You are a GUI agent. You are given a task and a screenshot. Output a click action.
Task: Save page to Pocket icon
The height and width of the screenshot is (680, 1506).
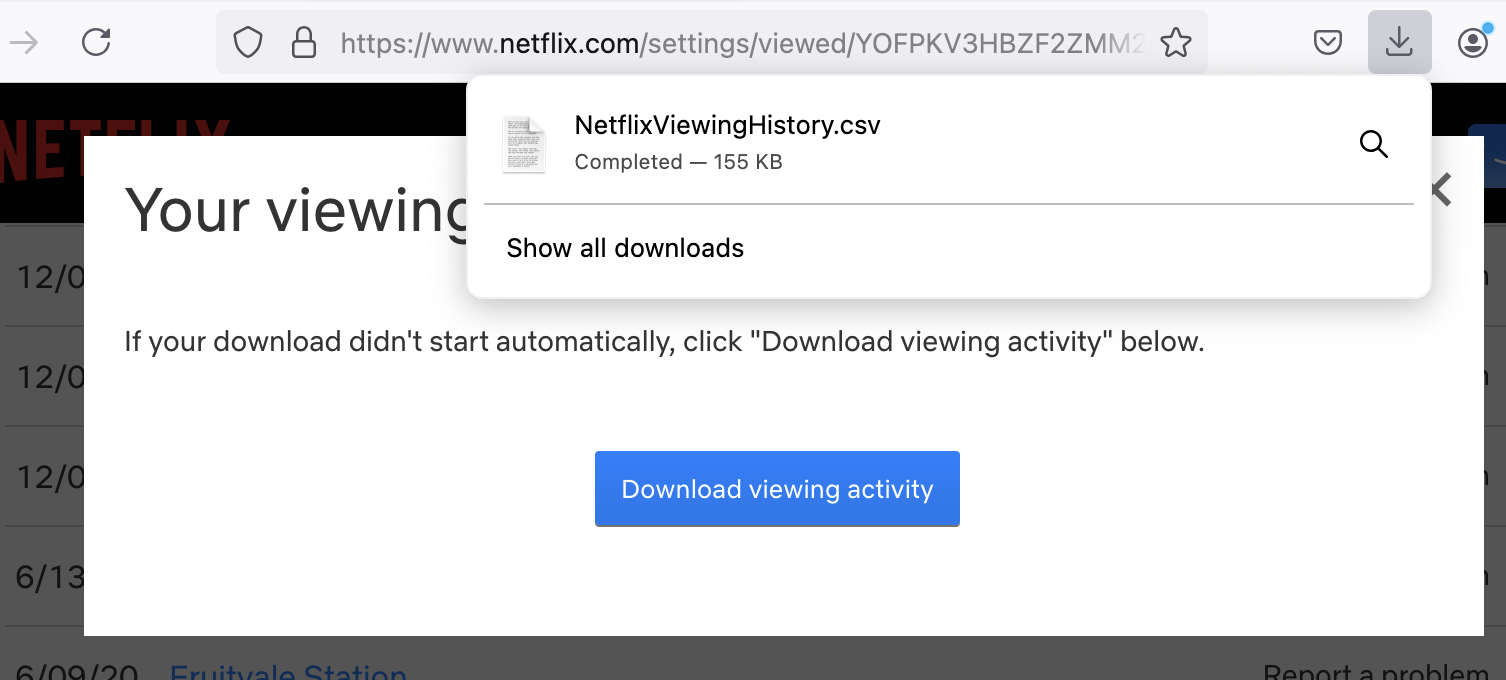click(x=1328, y=42)
